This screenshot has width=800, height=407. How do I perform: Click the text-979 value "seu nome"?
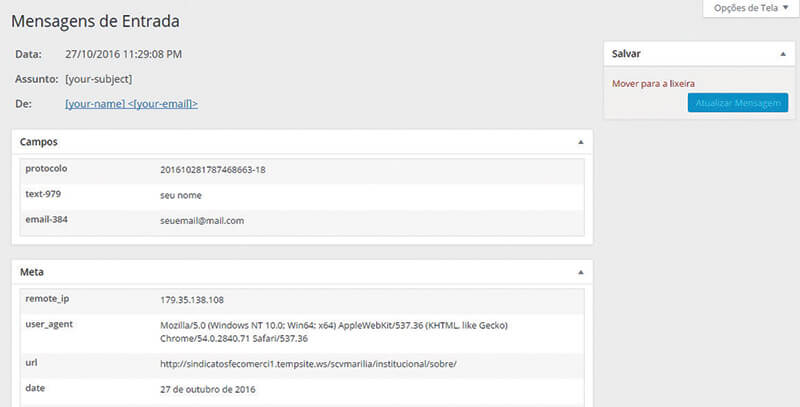point(181,194)
